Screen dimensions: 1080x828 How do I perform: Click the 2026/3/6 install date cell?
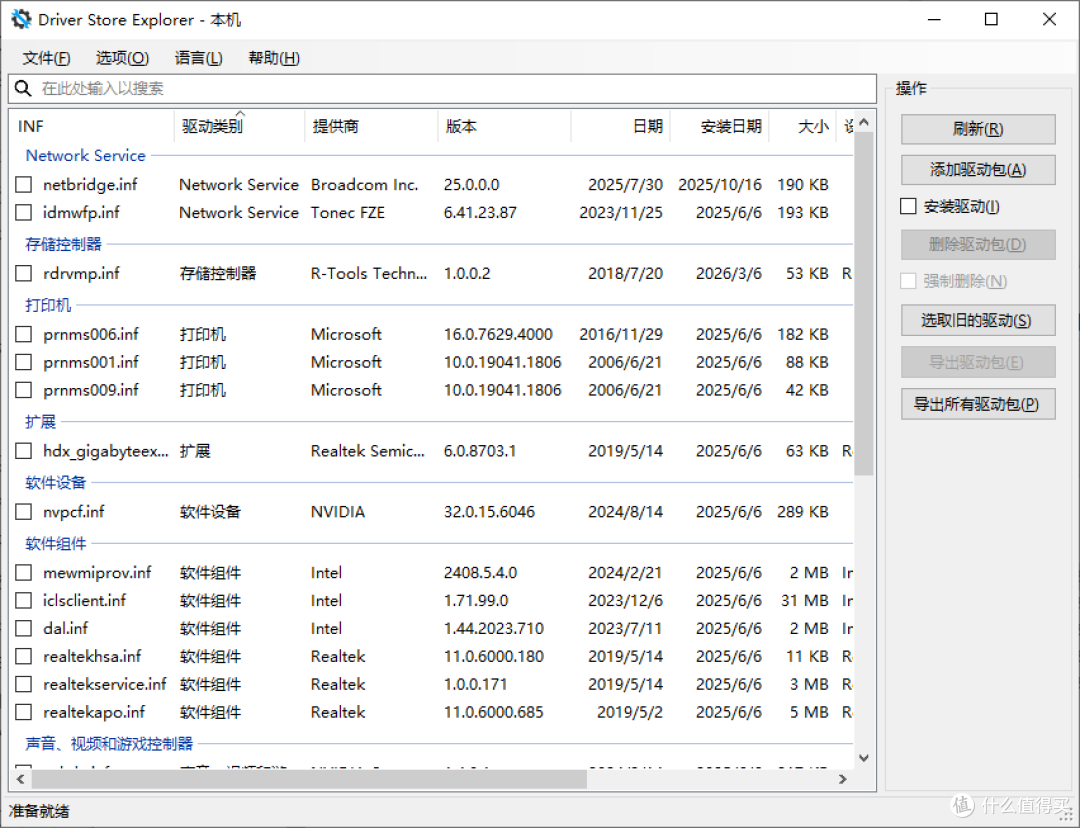point(729,273)
